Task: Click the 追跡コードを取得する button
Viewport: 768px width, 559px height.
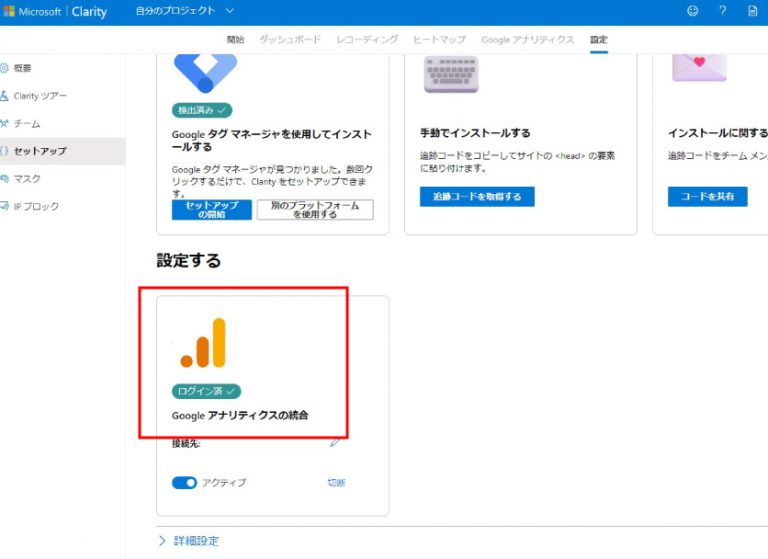Action: [x=477, y=196]
